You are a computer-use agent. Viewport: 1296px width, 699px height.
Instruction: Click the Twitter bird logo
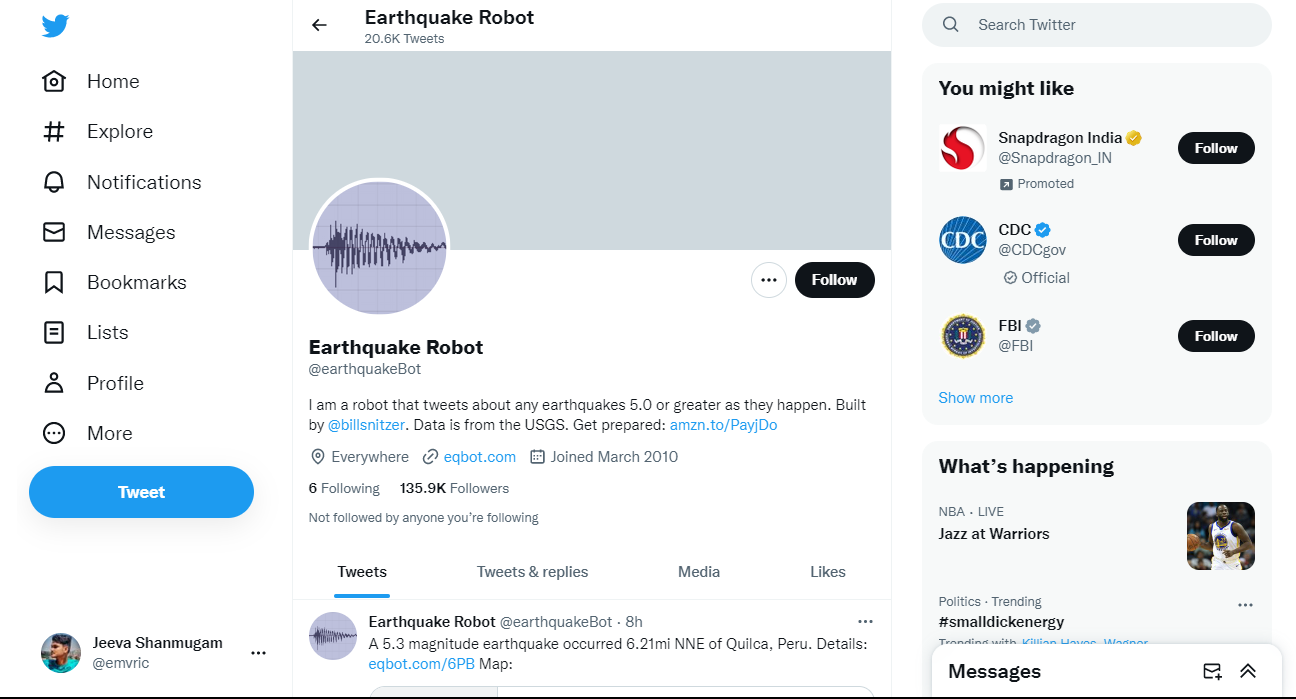(55, 27)
